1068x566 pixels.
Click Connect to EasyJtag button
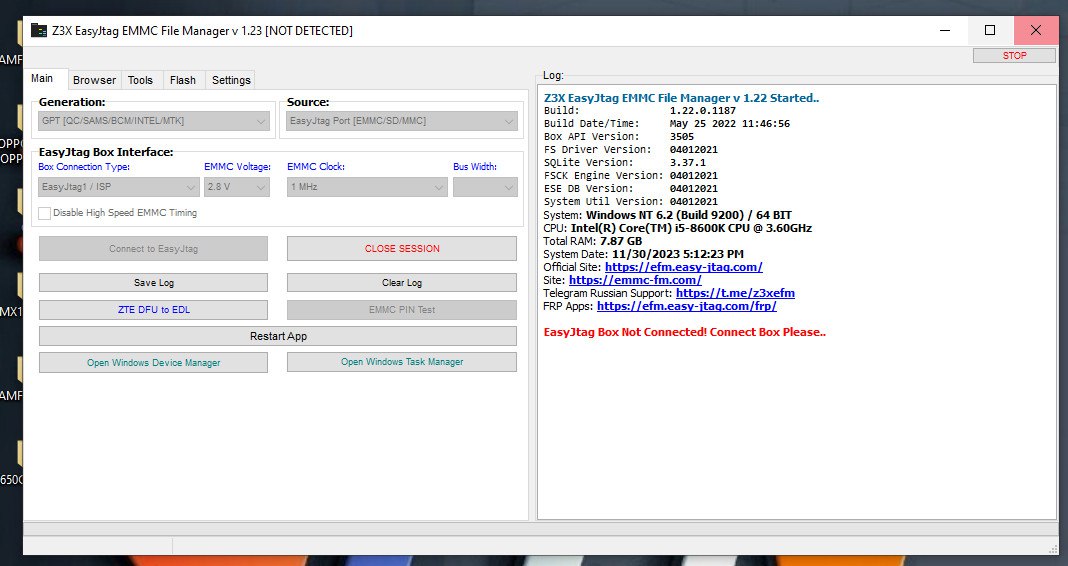tap(153, 249)
